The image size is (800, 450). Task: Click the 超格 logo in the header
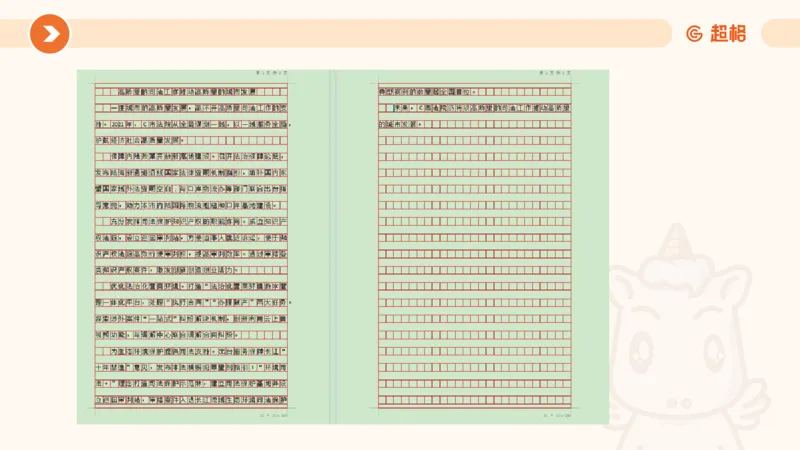[x=716, y=34]
